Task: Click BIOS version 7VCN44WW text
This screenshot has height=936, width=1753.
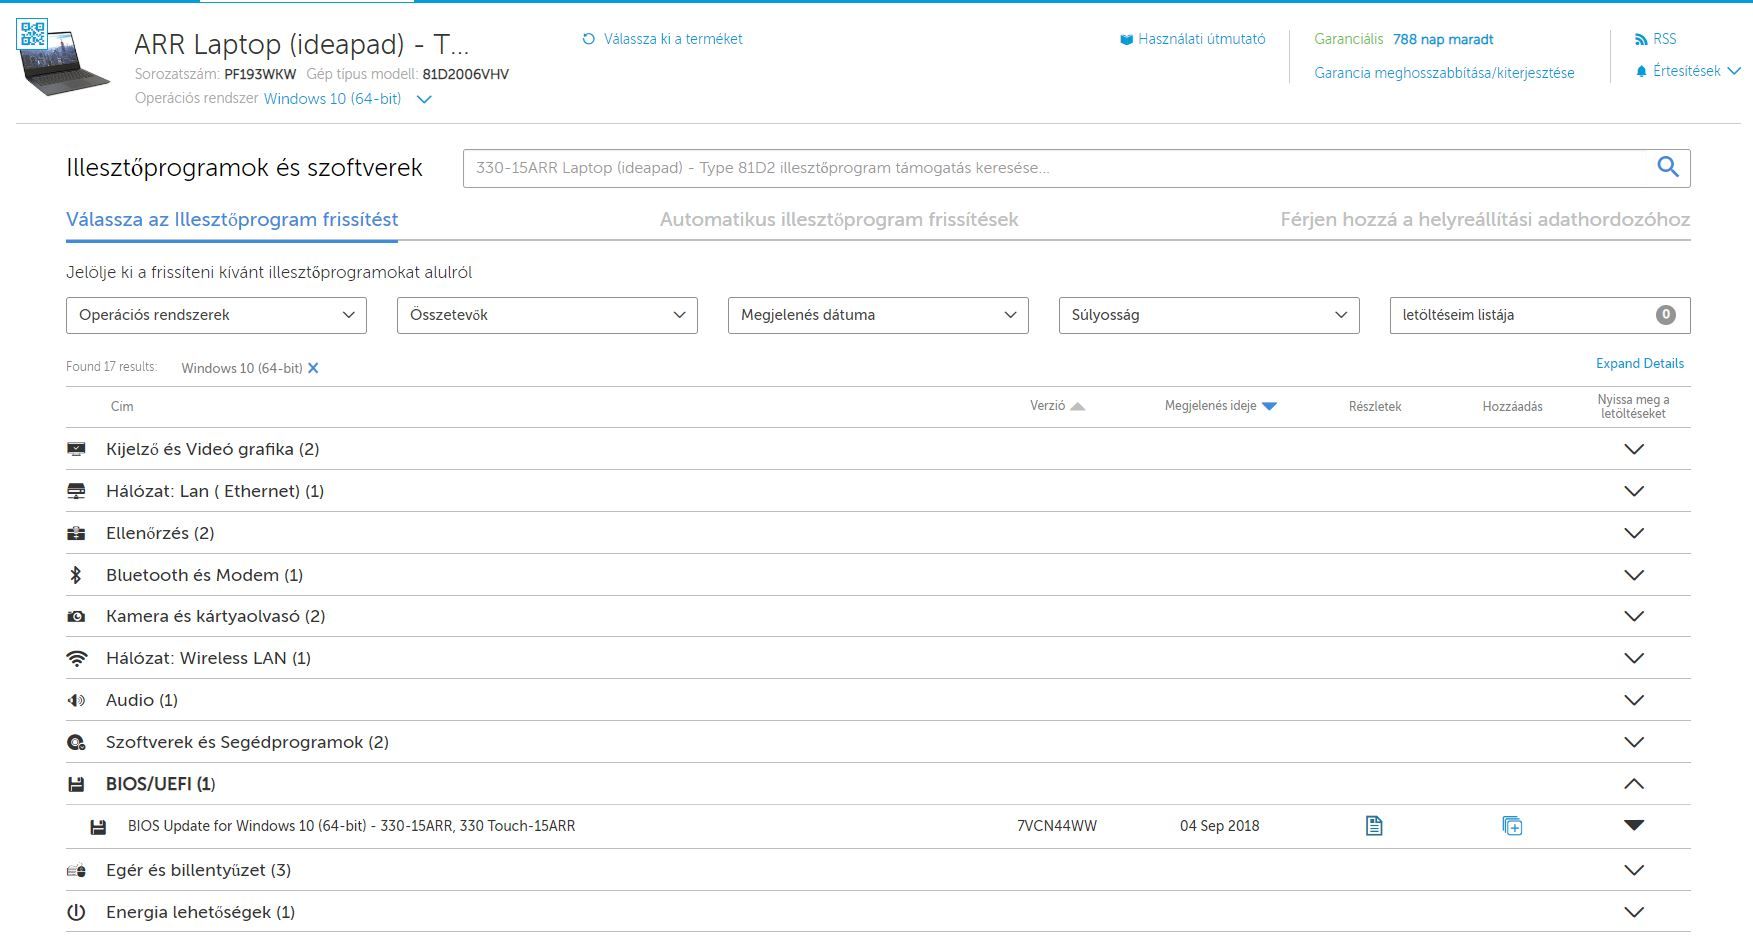Action: click(1057, 826)
